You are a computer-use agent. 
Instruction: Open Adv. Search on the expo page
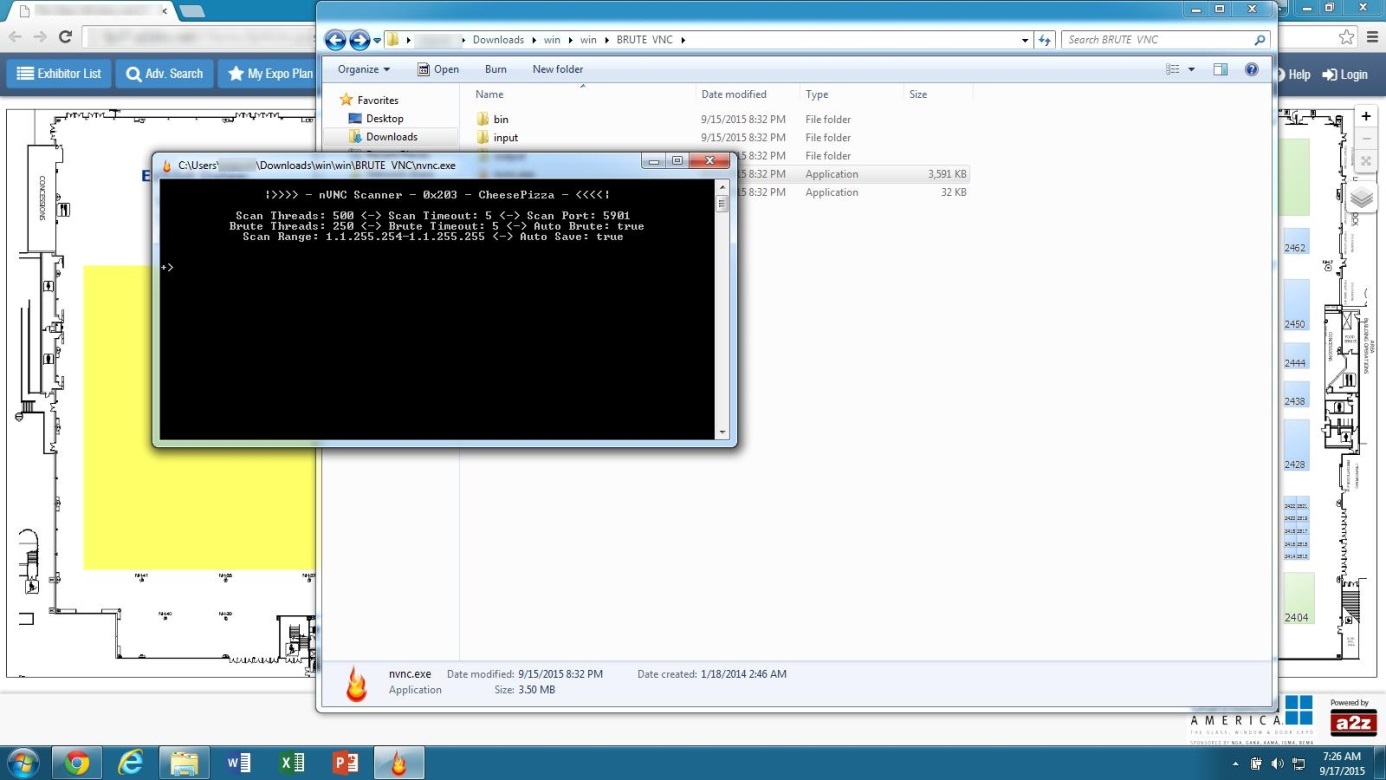click(x=164, y=74)
